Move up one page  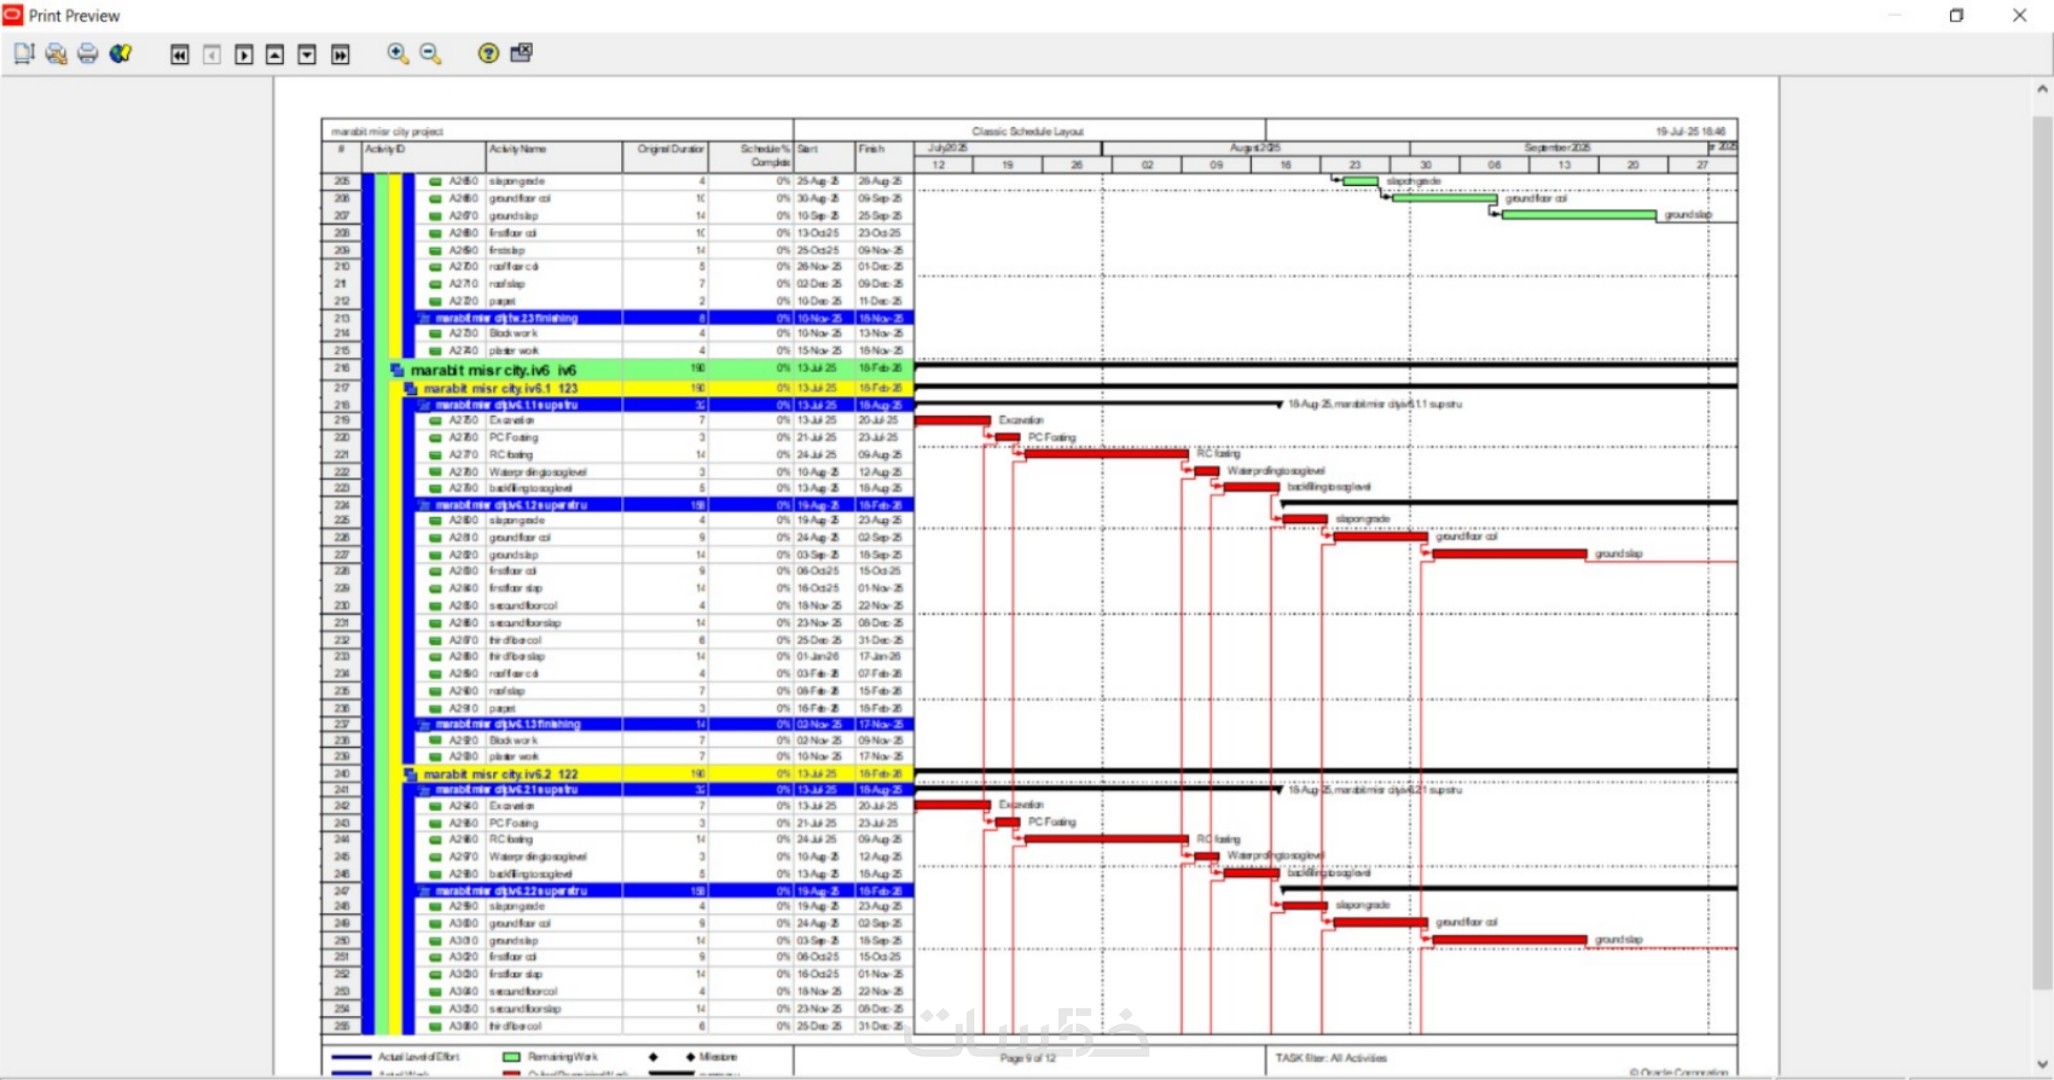coord(275,55)
